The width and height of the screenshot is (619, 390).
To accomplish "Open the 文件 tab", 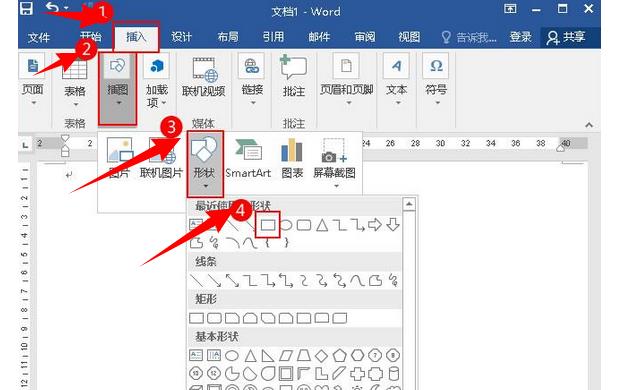I will tap(39, 38).
